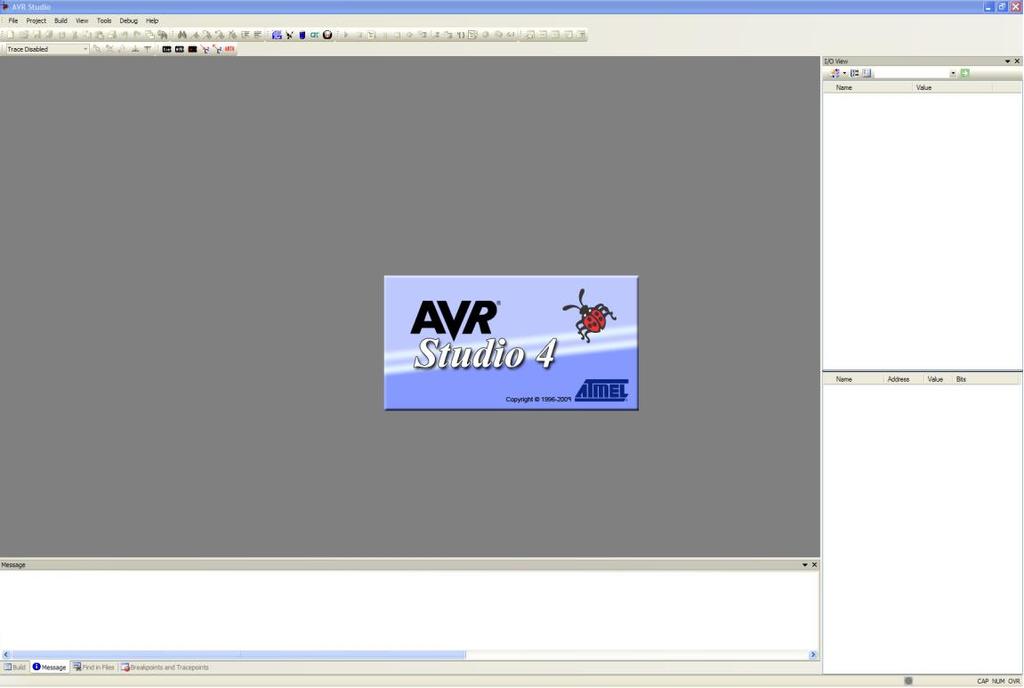Viewport: 1024px width, 688px height.
Task: Close the Message panel
Action: pyautogui.click(x=814, y=565)
